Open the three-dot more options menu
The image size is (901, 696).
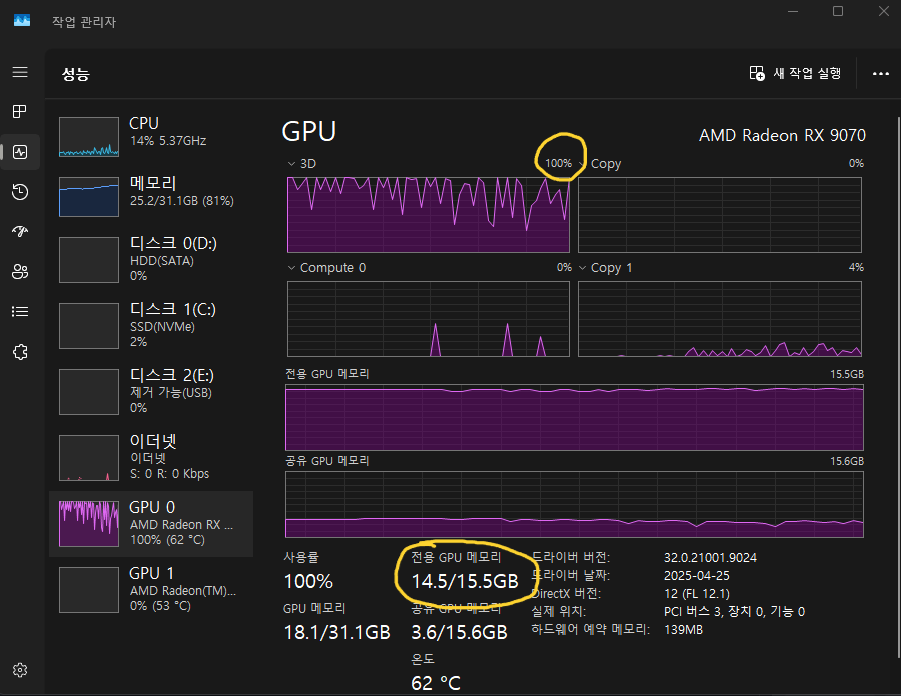click(880, 74)
